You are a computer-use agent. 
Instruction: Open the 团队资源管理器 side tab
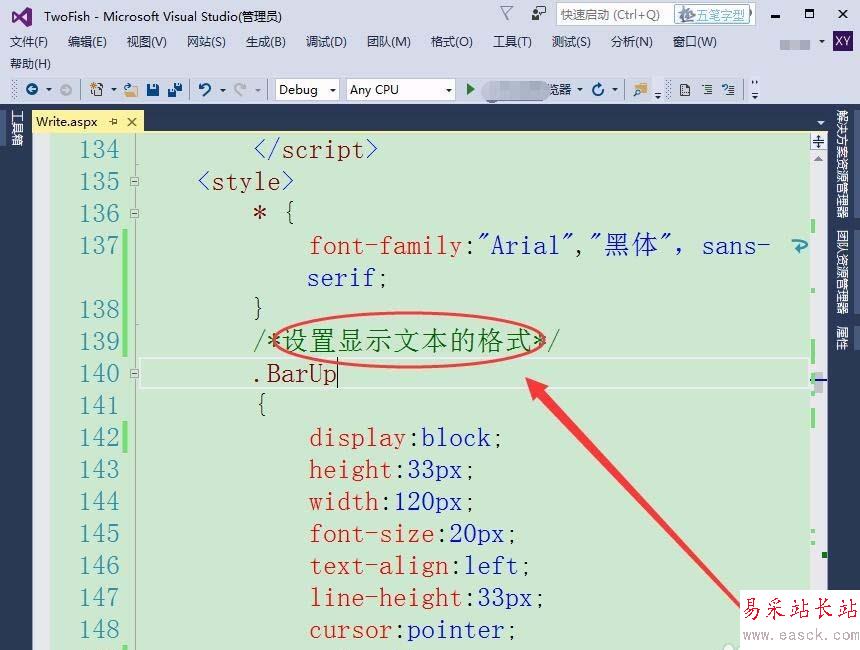[x=842, y=272]
